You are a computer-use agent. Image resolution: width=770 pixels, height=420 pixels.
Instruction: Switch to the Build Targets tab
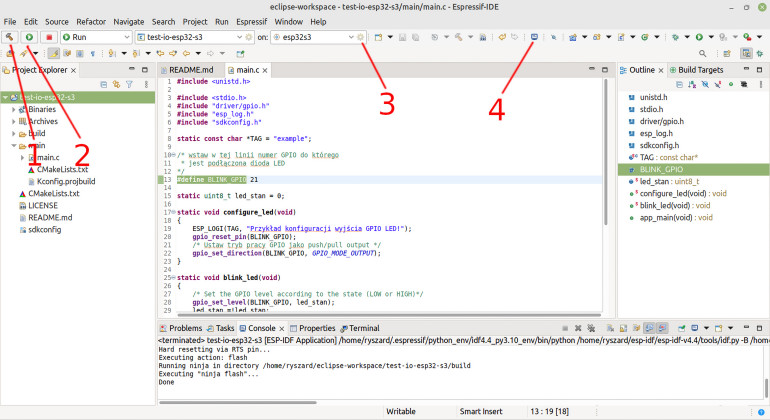point(700,70)
